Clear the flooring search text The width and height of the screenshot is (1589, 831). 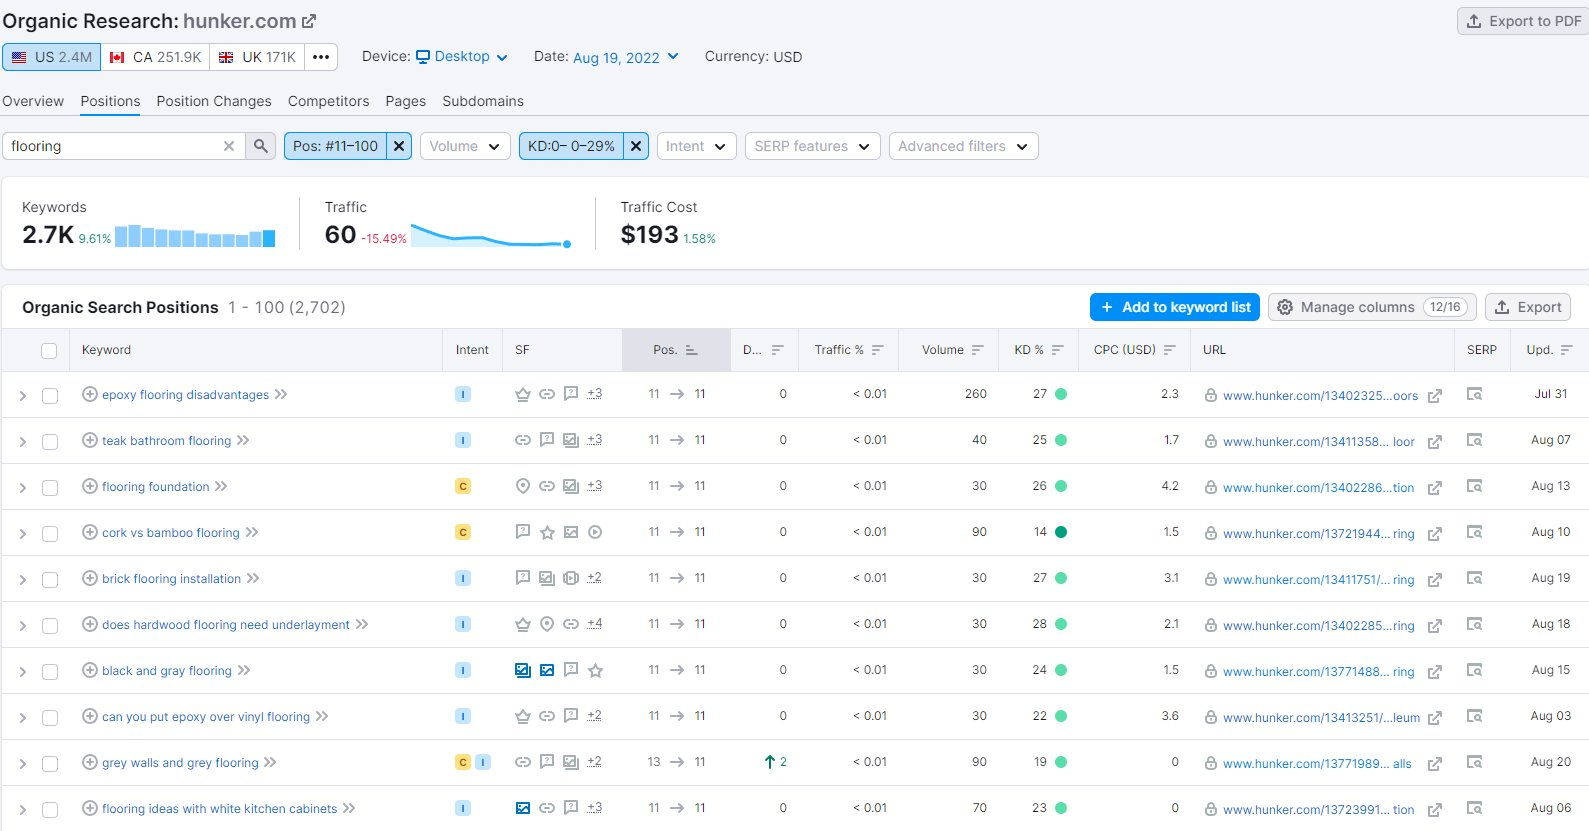229,146
